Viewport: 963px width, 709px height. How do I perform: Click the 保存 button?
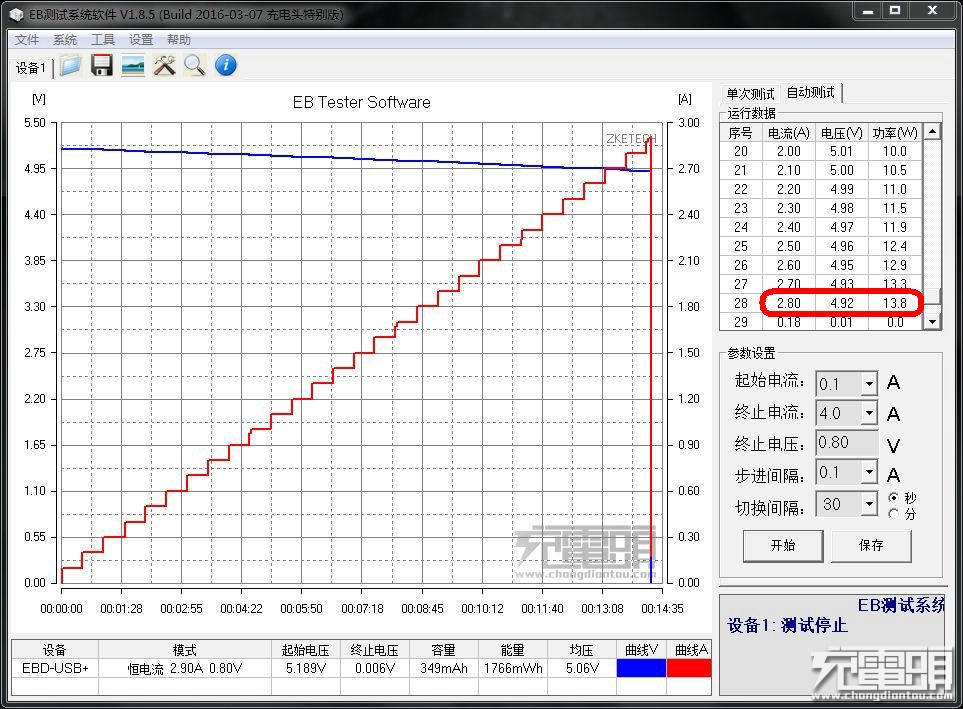point(871,545)
